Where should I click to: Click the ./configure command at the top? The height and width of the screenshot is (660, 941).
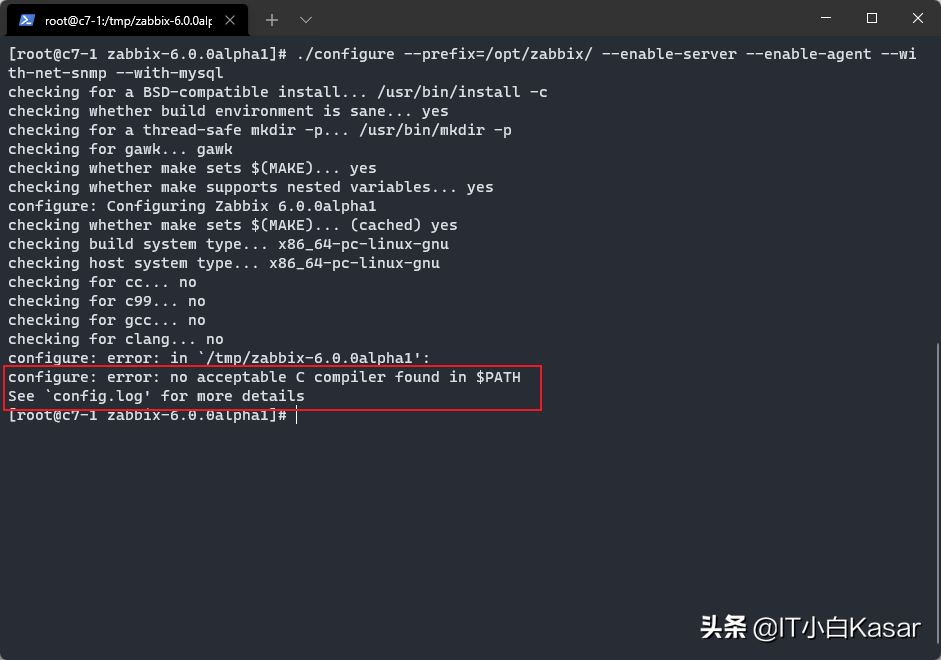click(400, 53)
